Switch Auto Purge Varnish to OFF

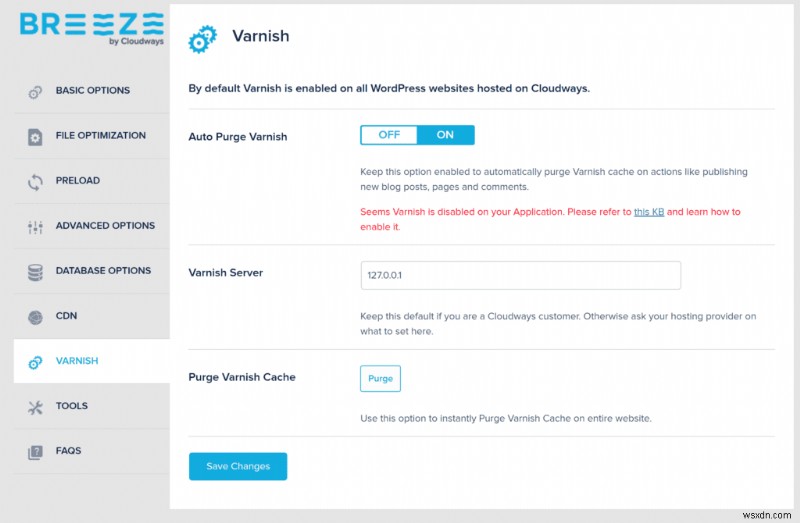(x=389, y=135)
